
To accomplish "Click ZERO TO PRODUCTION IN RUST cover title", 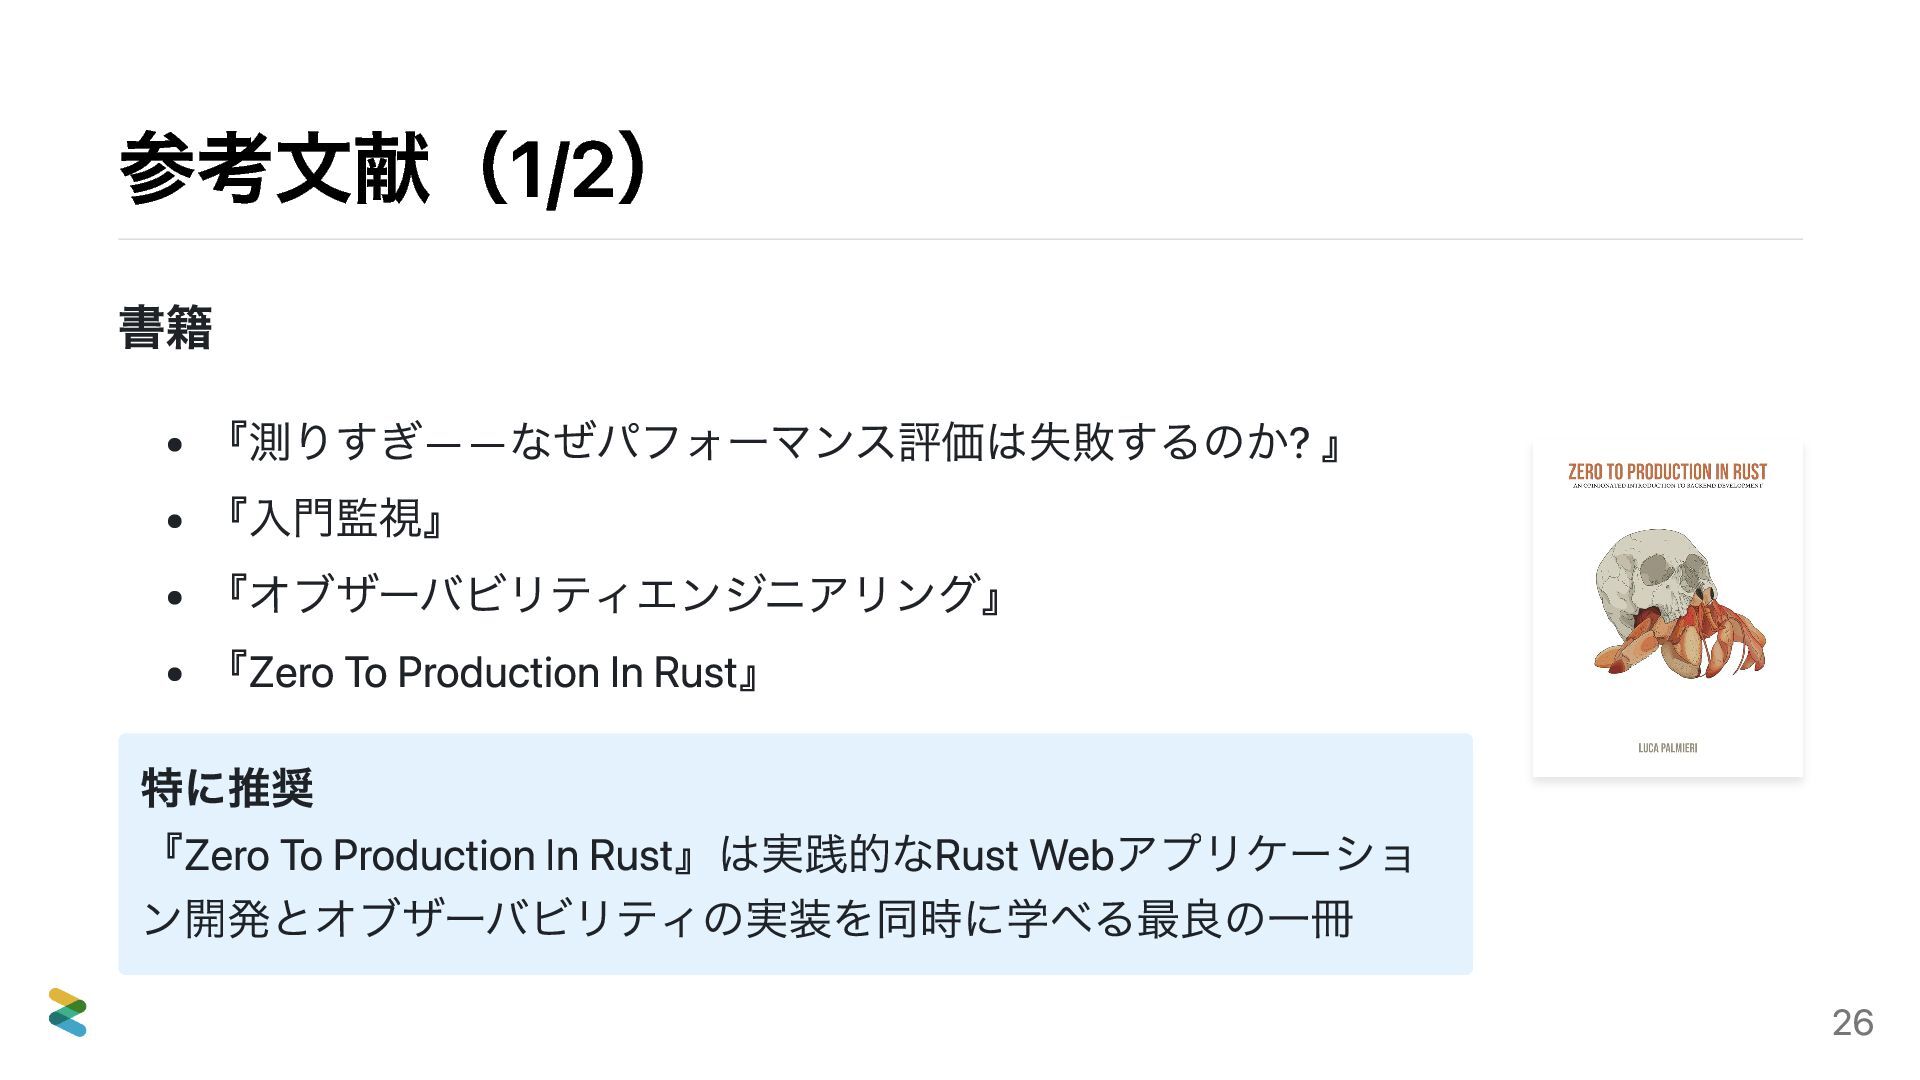I will [x=1667, y=472].
